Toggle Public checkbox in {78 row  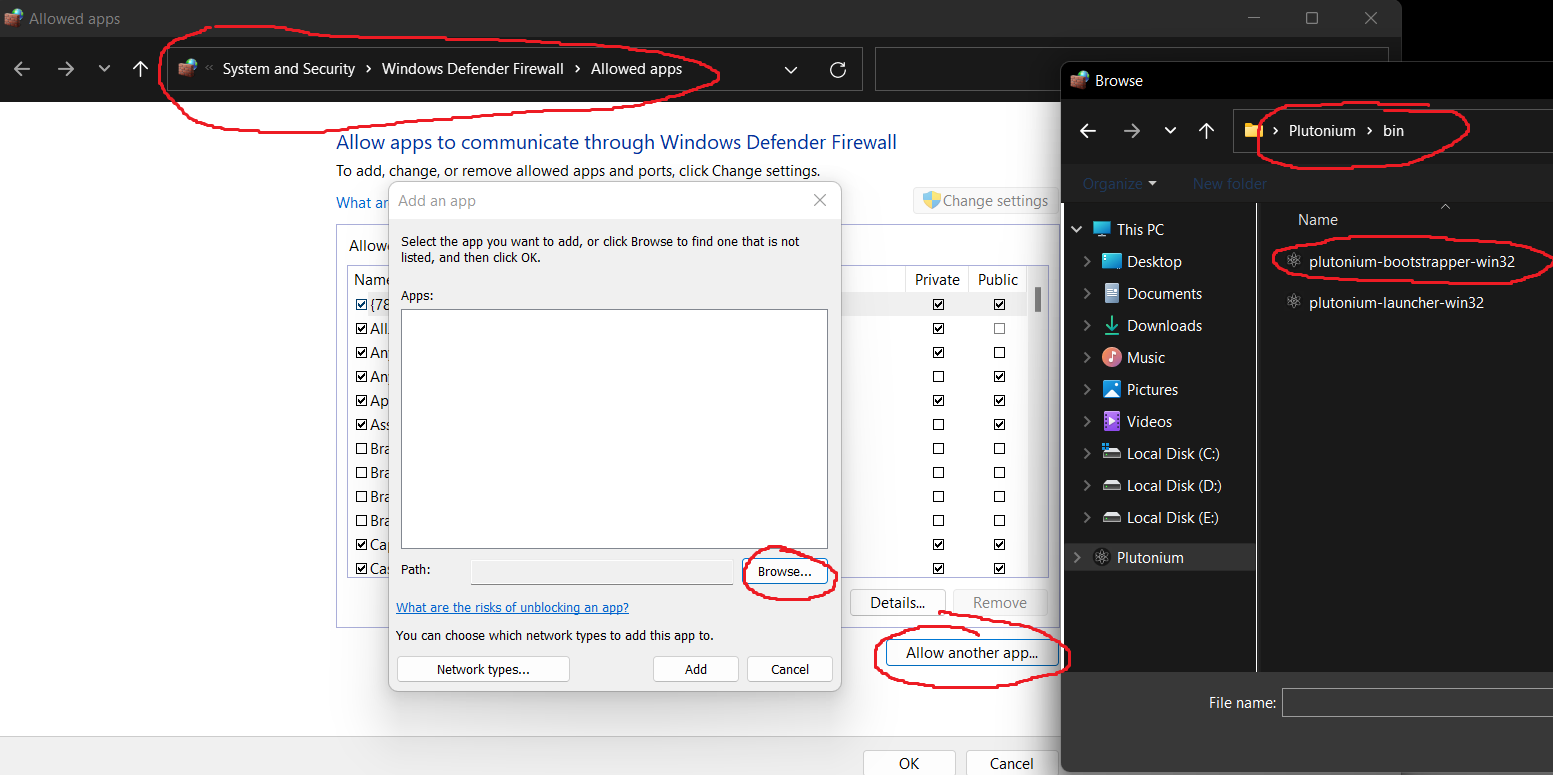999,305
